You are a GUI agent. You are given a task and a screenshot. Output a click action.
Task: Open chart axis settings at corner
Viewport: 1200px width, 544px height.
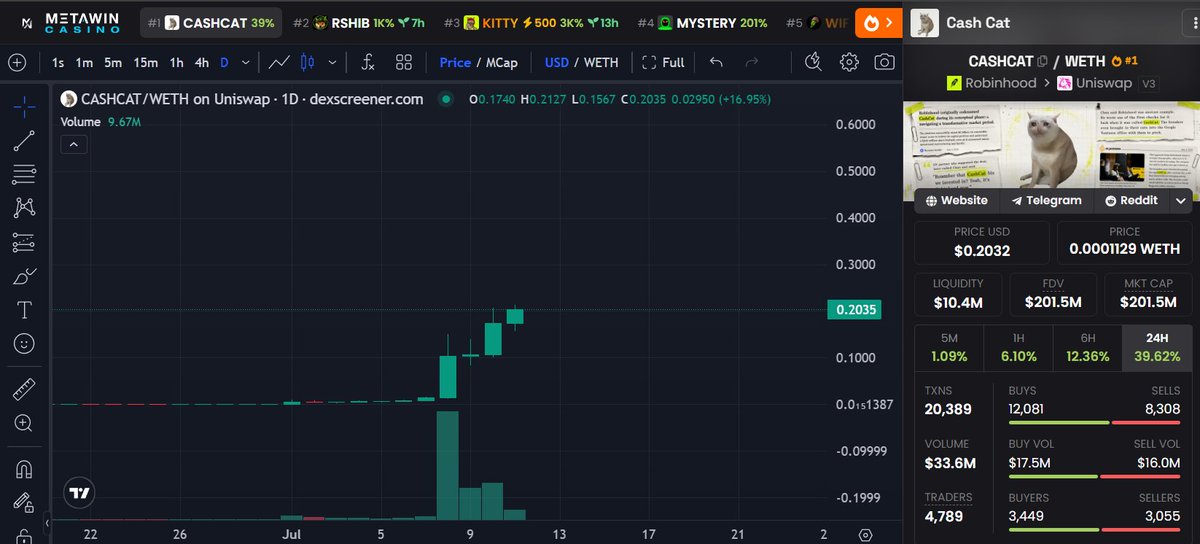point(866,535)
